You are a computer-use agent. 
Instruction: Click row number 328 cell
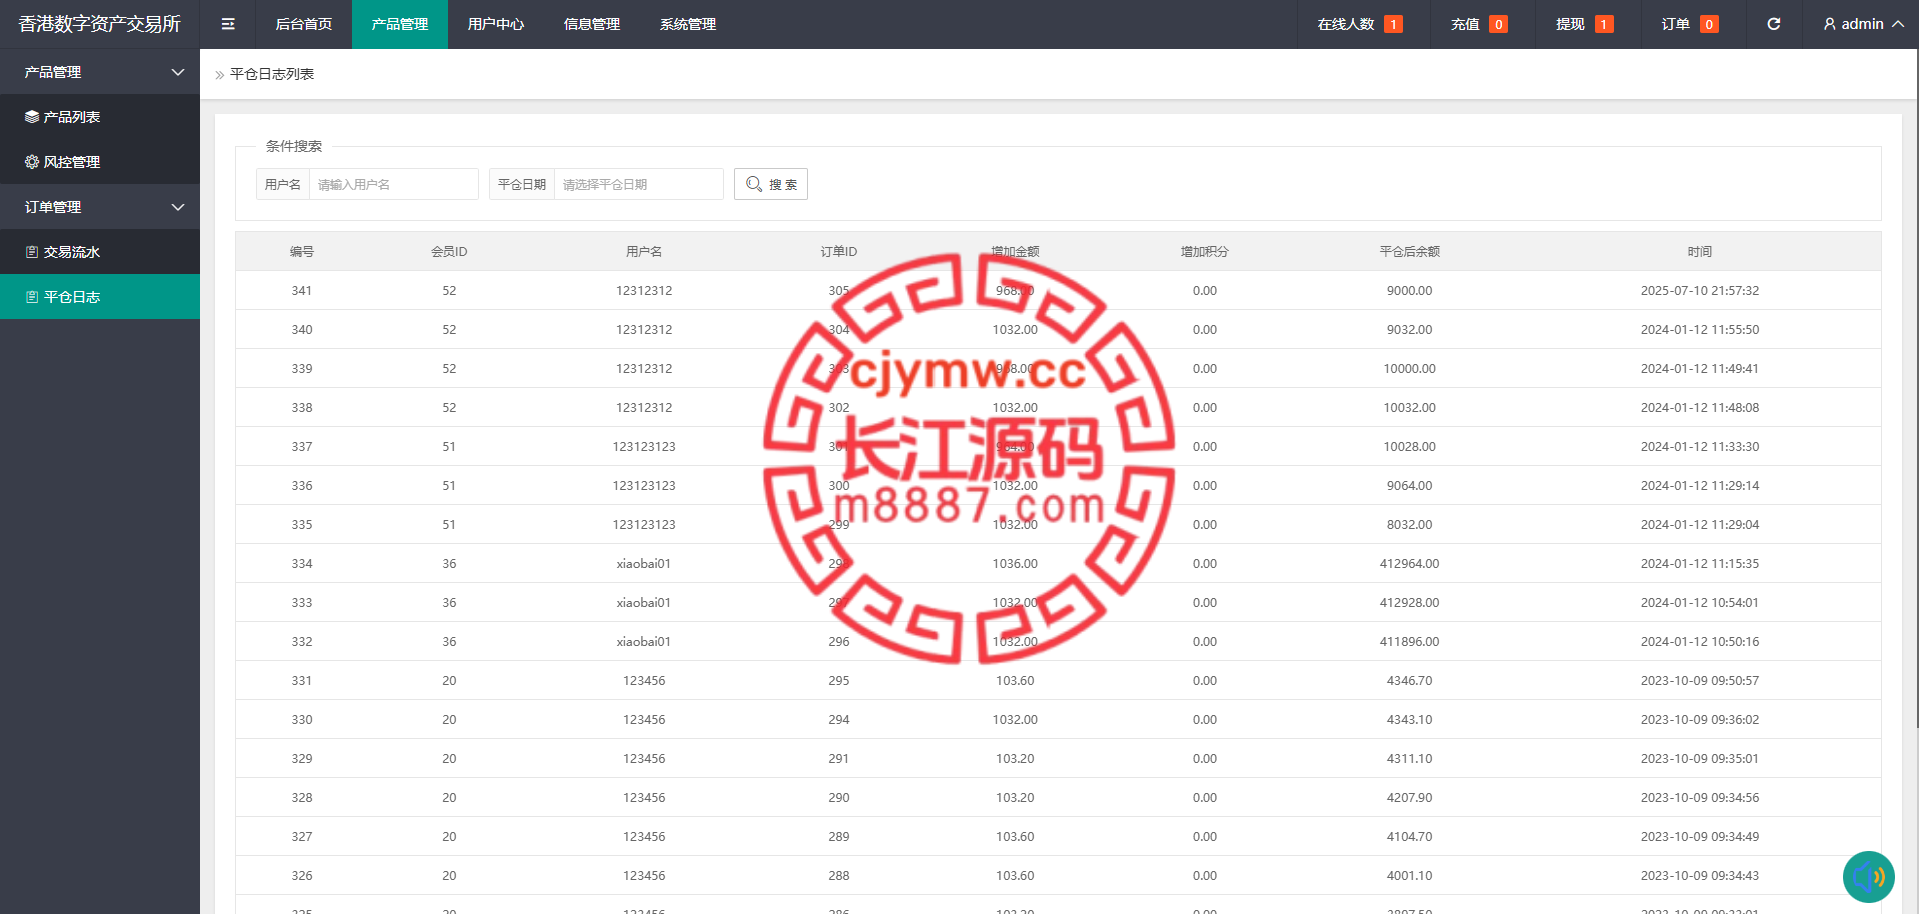[302, 798]
